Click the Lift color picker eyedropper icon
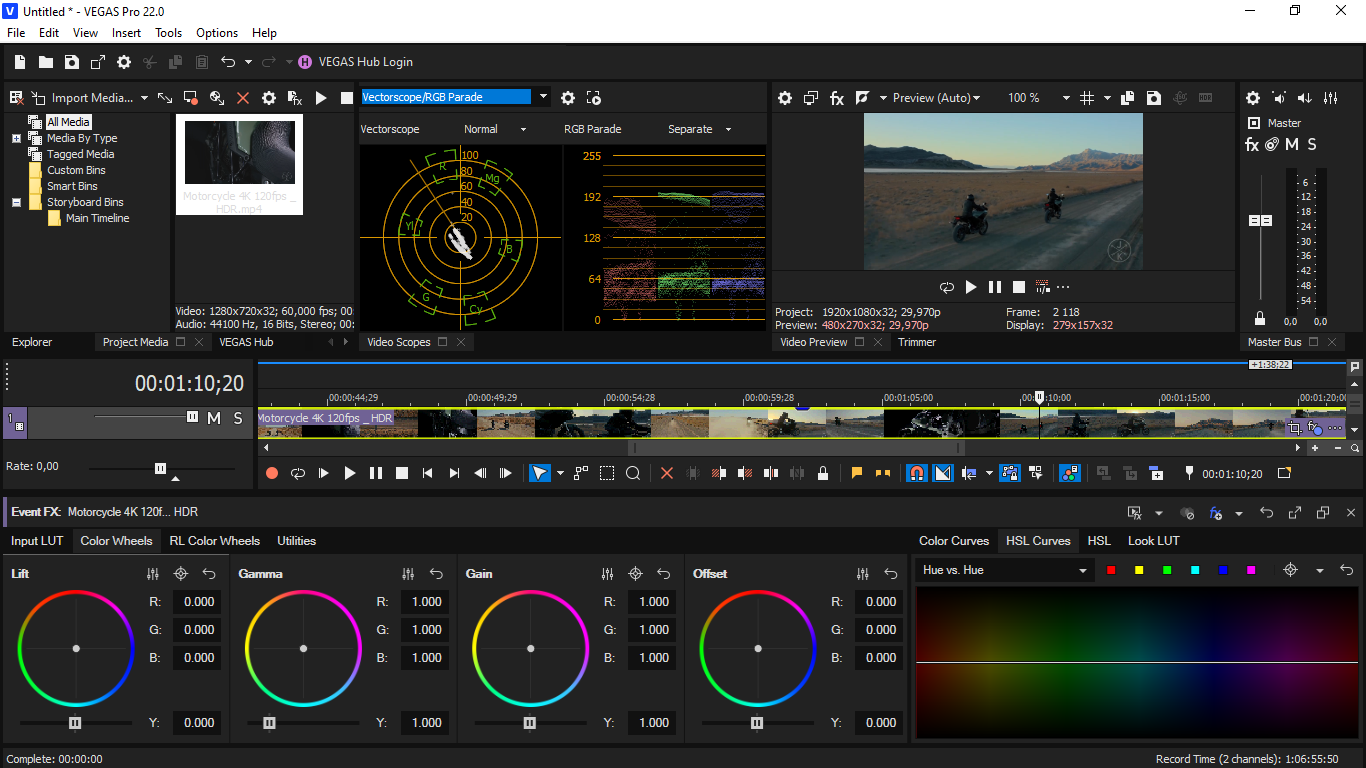This screenshot has width=1366, height=768. [x=181, y=574]
